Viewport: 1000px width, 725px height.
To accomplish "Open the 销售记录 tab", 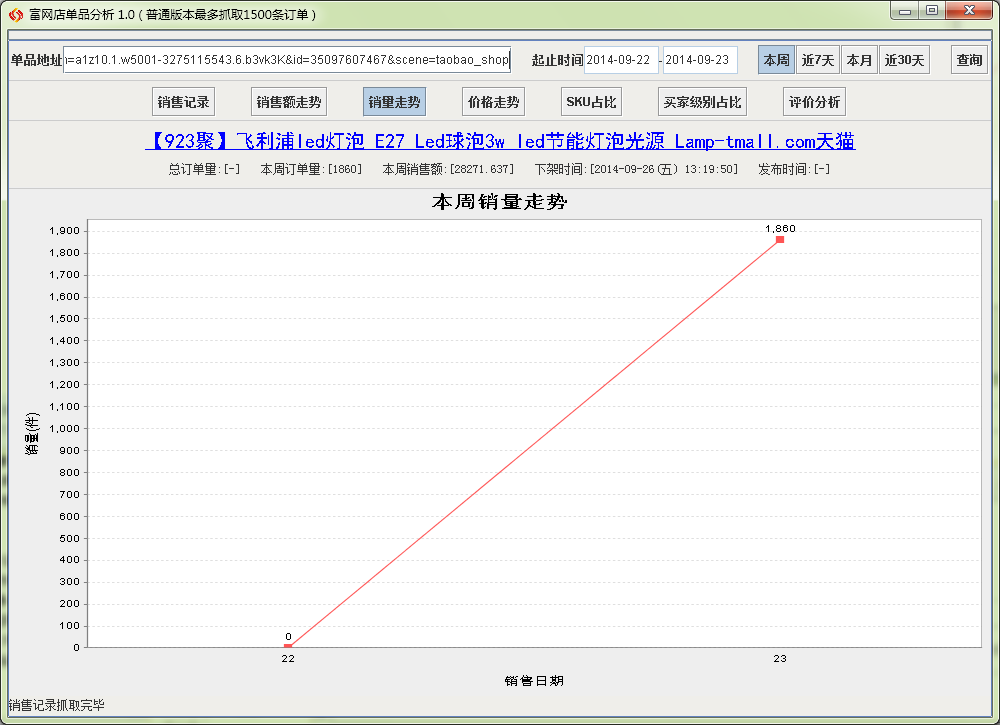I will tap(184, 102).
